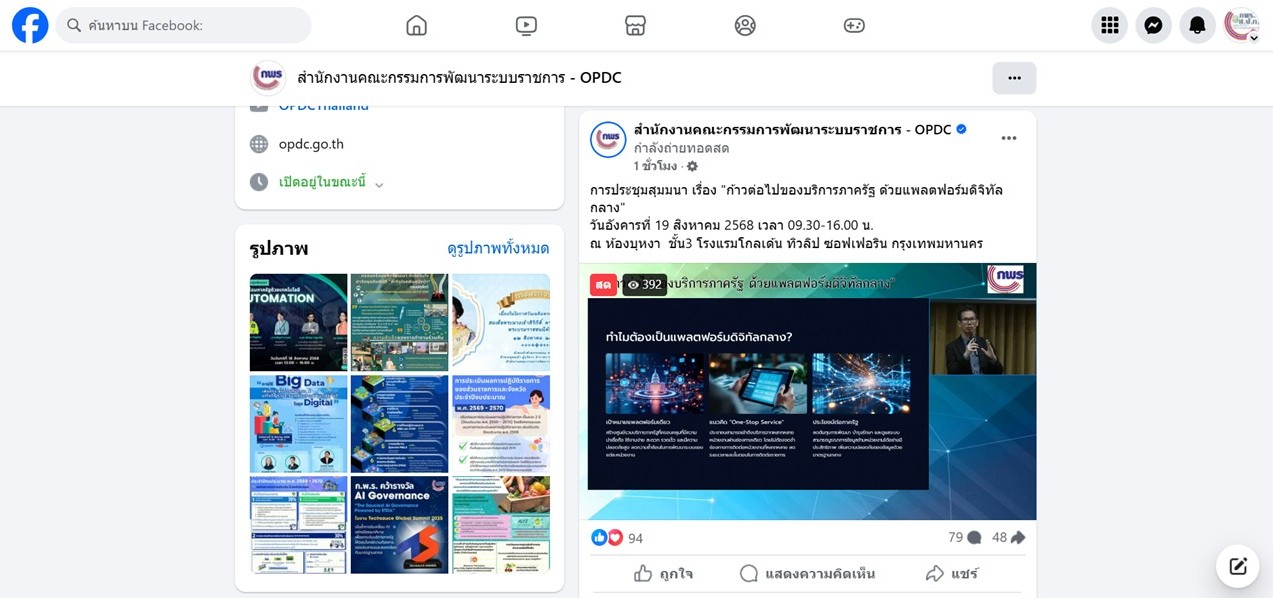Open the opdc.go.th website link
This screenshot has height=615, width=1273.
(311, 144)
